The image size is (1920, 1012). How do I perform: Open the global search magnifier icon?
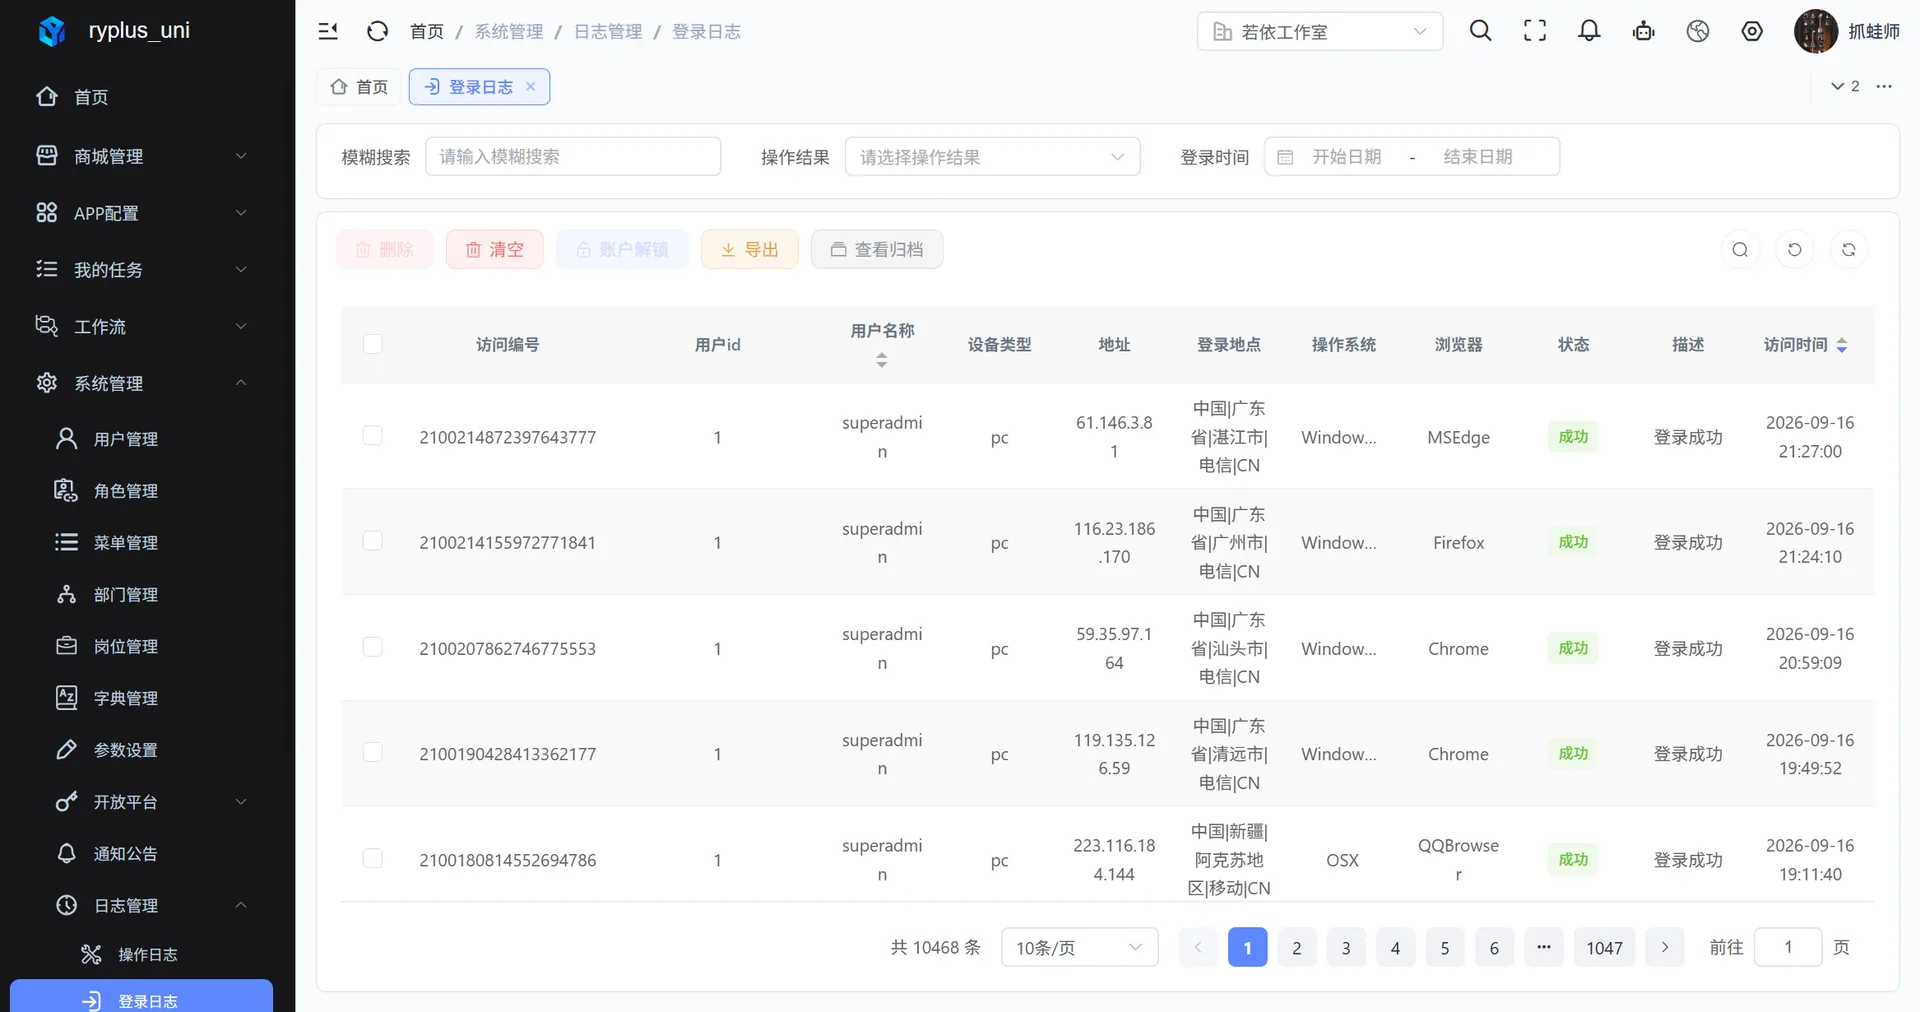[1480, 31]
